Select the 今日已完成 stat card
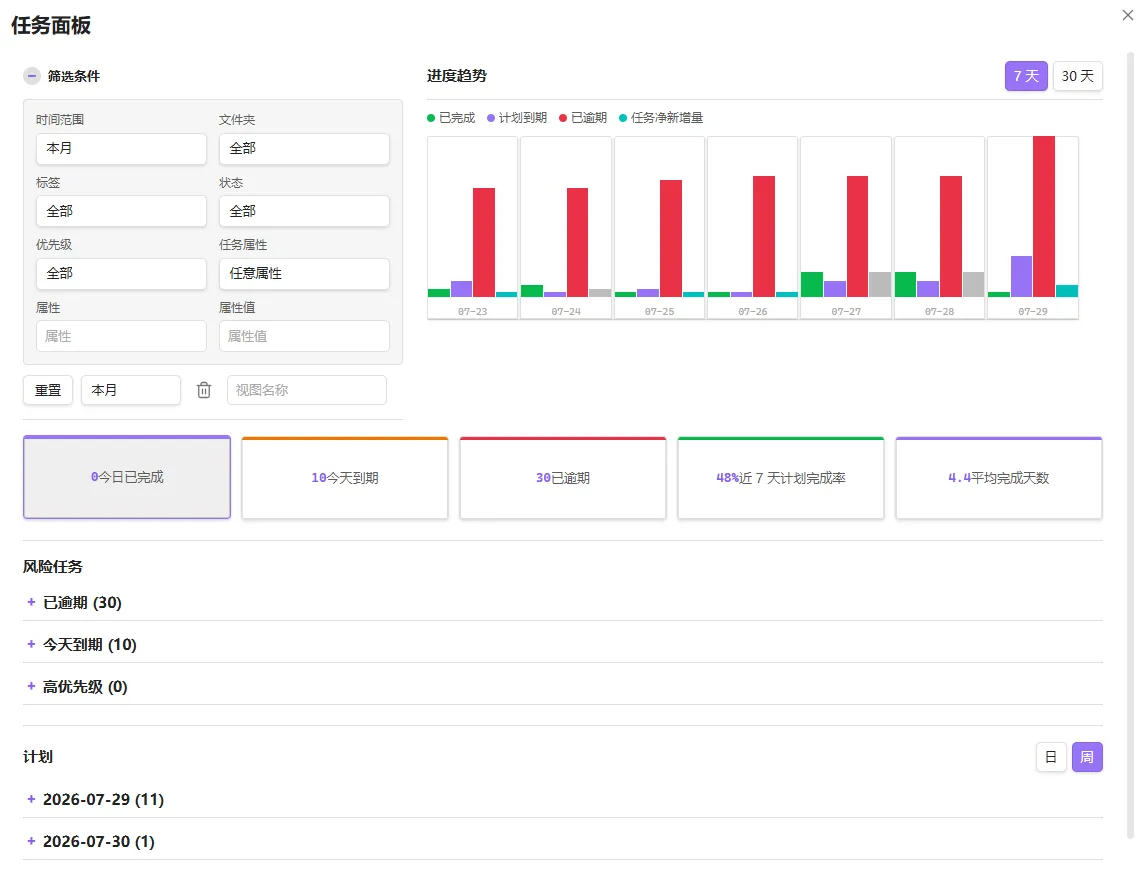This screenshot has height=875, width=1148. [127, 477]
